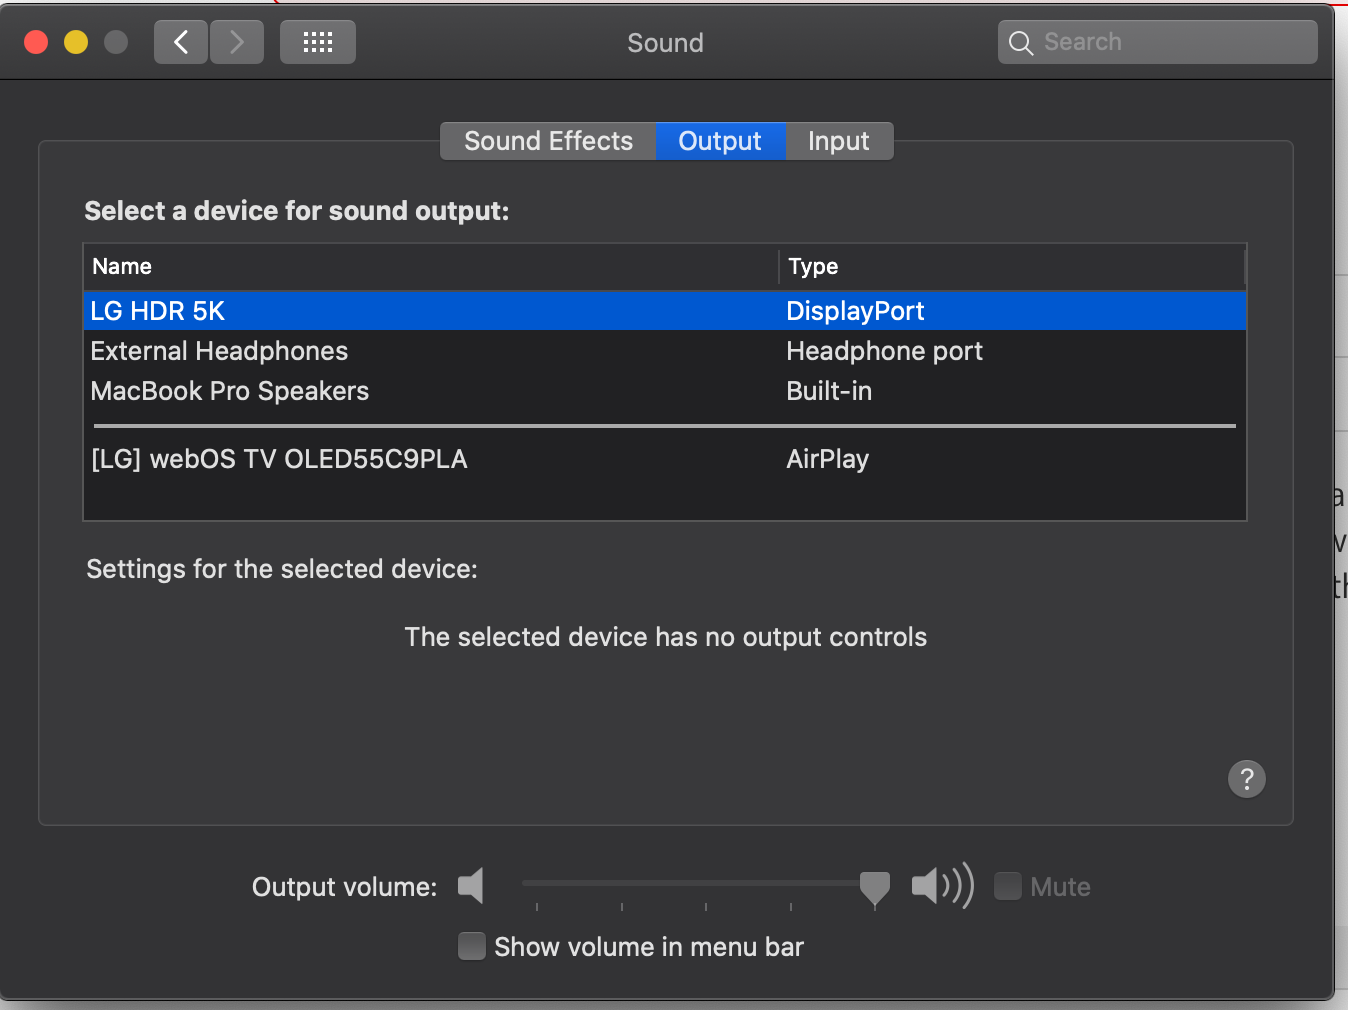1348x1010 pixels.
Task: Click the Output volume slider knob
Action: (x=874, y=886)
